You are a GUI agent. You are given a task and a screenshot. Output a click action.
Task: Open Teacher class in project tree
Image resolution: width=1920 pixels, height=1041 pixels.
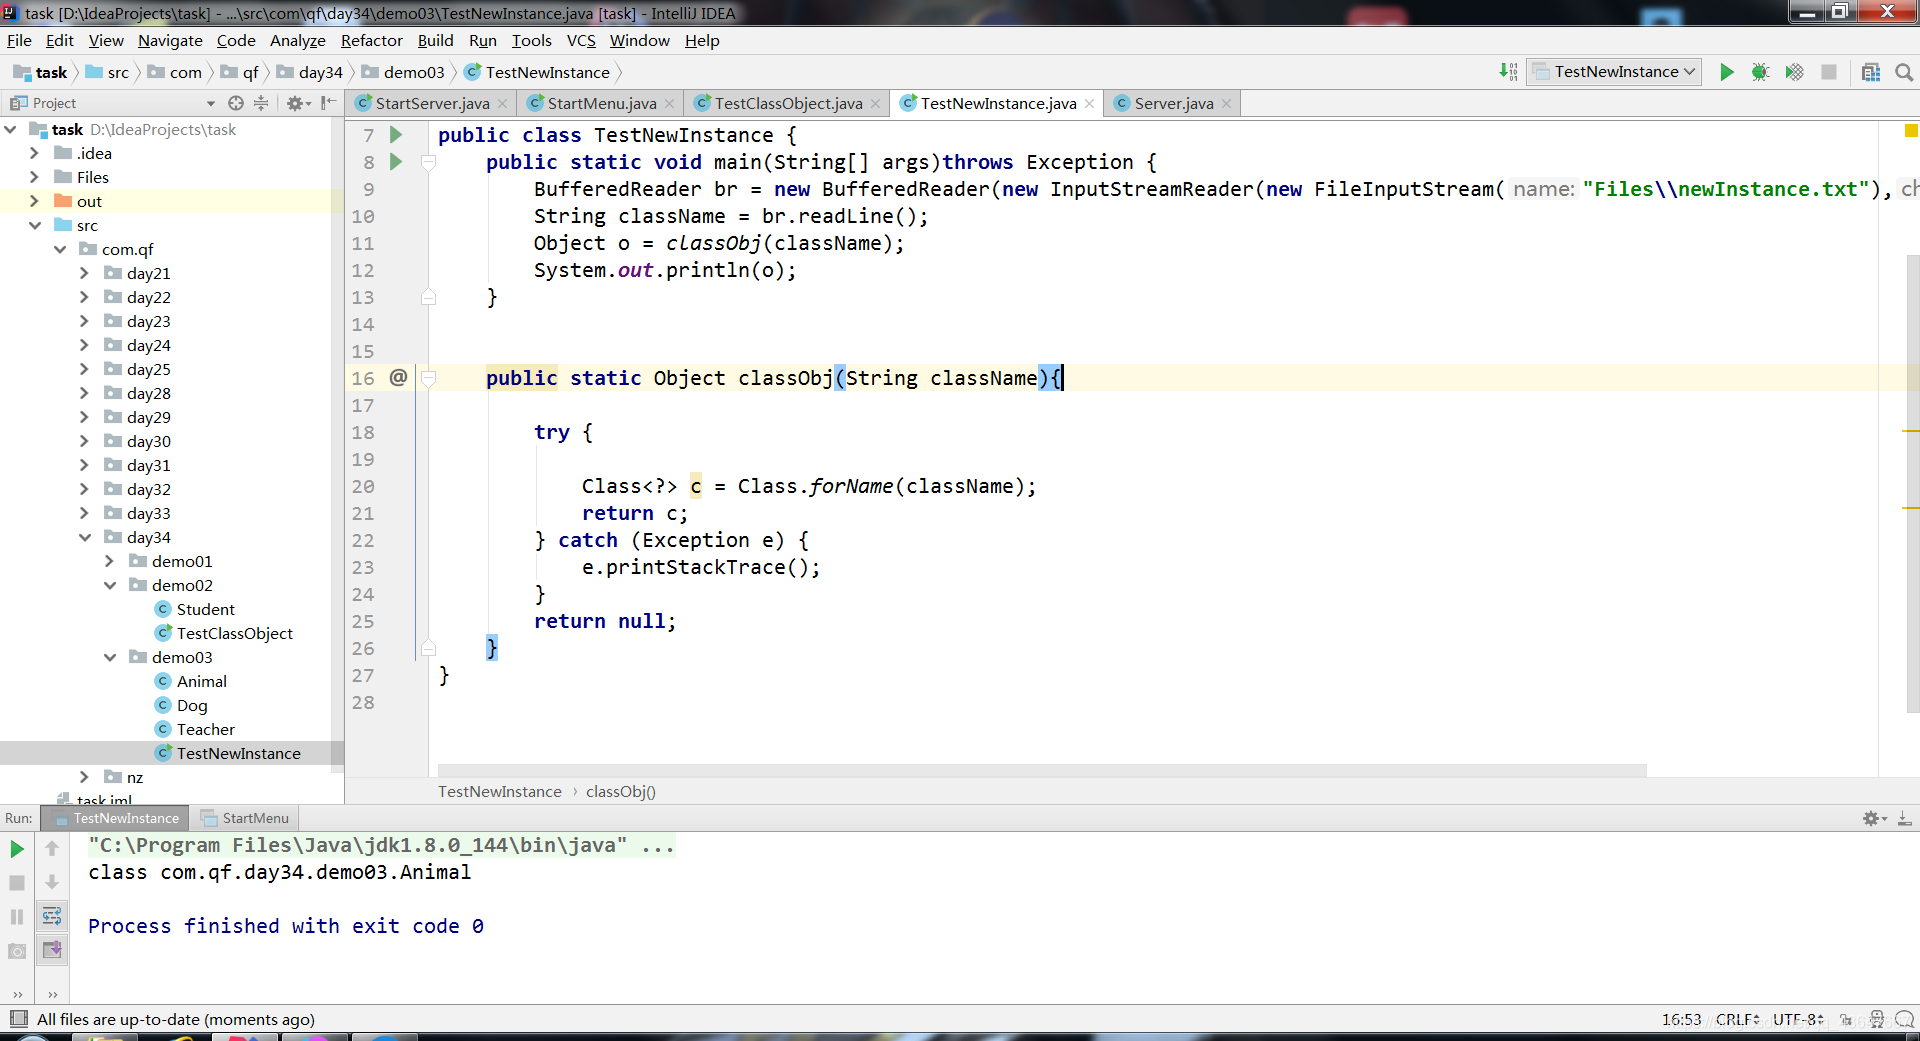205,729
